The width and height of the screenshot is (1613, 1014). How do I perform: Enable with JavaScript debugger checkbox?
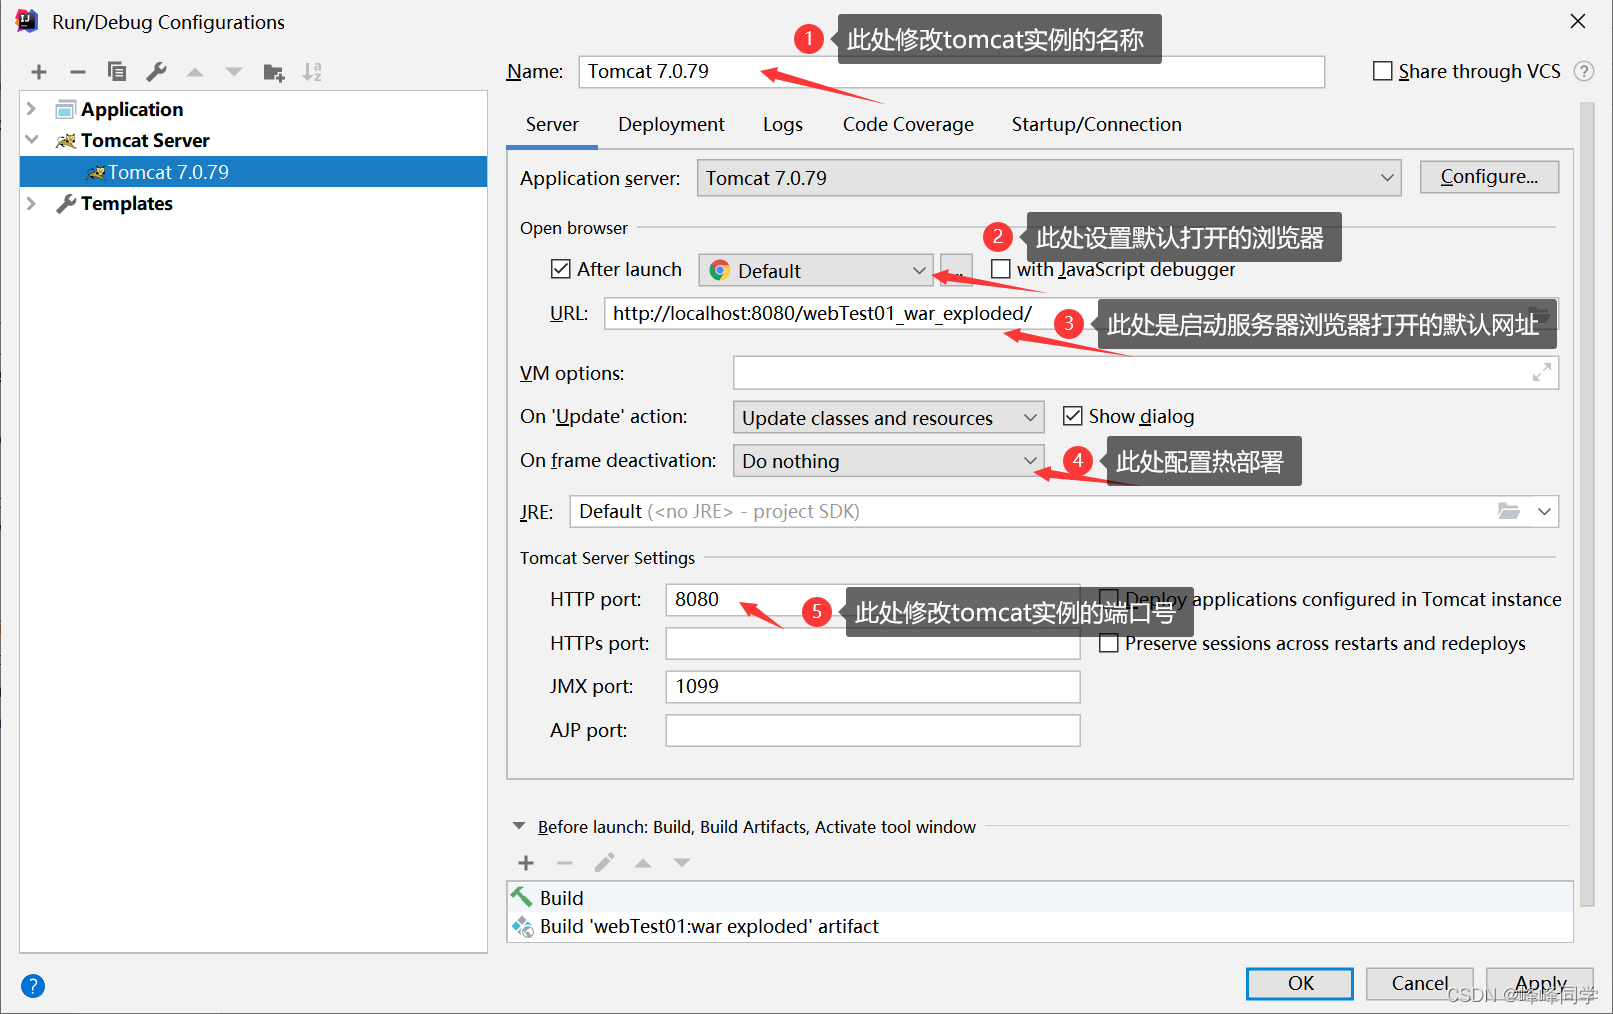pyautogui.click(x=1001, y=269)
